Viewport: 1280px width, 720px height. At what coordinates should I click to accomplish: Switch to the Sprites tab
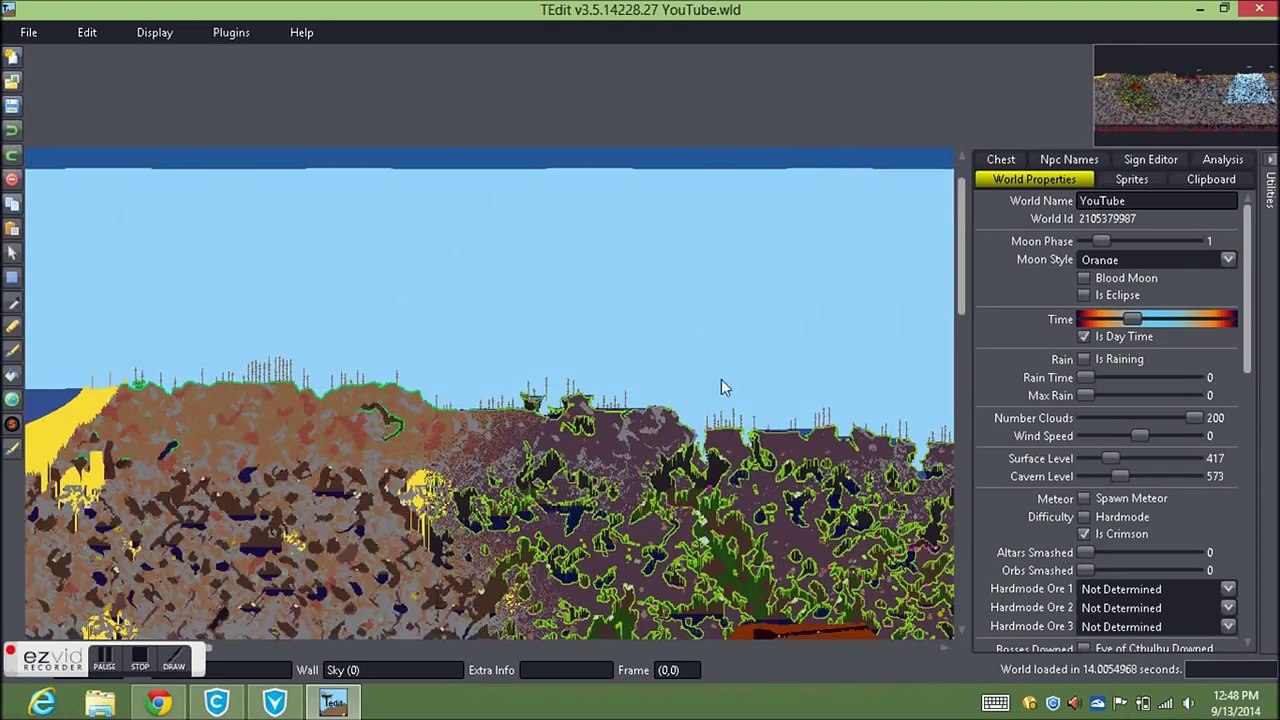point(1132,180)
